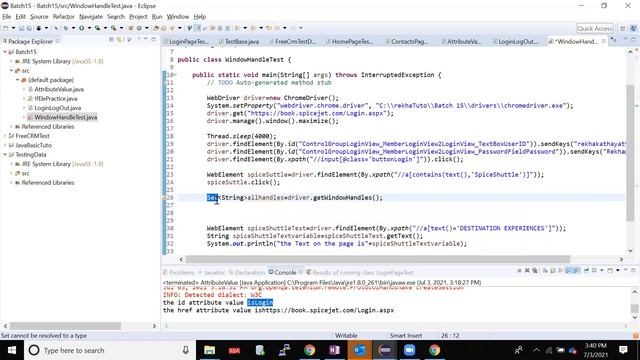Collapse the TestingData project node
640x360 pixels.
[5, 155]
